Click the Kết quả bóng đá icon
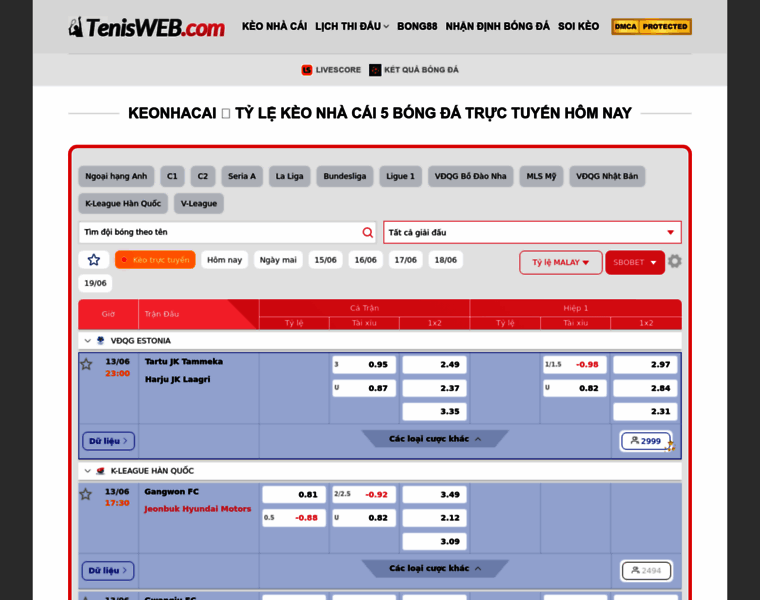Viewport: 760px width, 600px height. [x=375, y=70]
